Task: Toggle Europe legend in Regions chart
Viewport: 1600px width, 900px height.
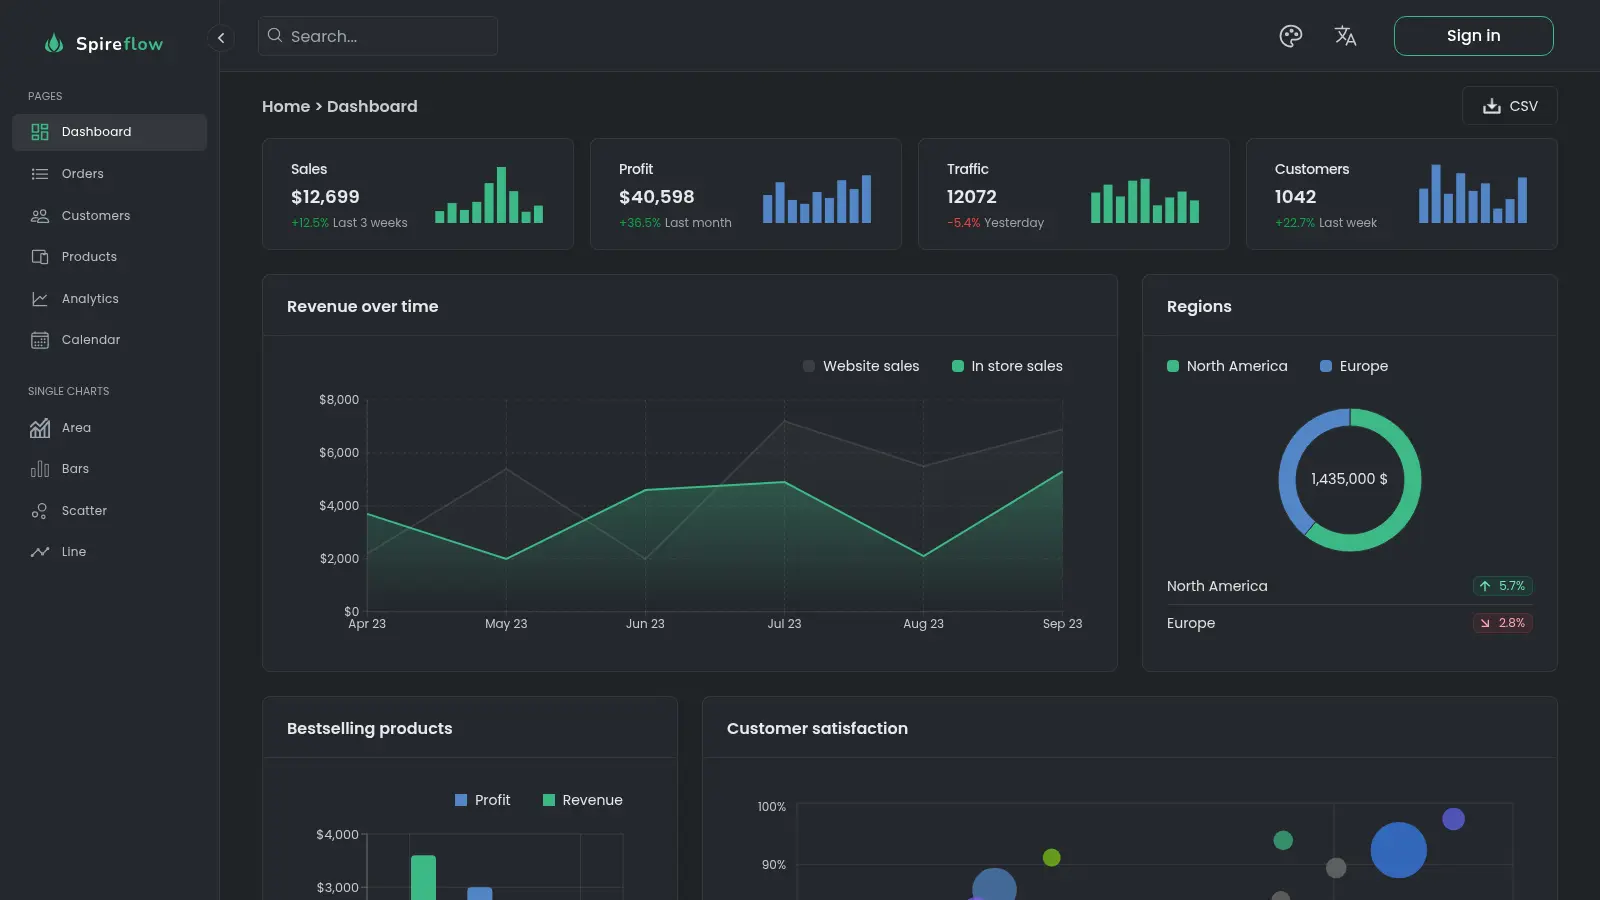Action: click(x=1354, y=366)
